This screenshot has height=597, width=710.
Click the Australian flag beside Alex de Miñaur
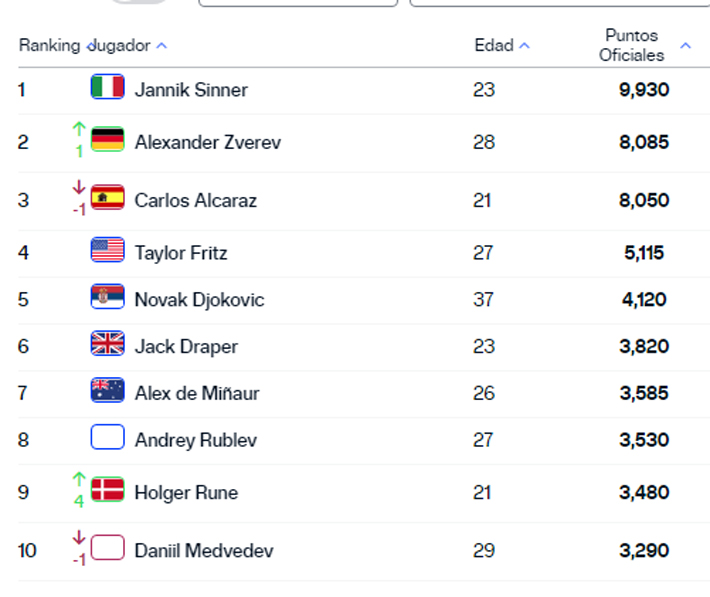pyautogui.click(x=107, y=391)
